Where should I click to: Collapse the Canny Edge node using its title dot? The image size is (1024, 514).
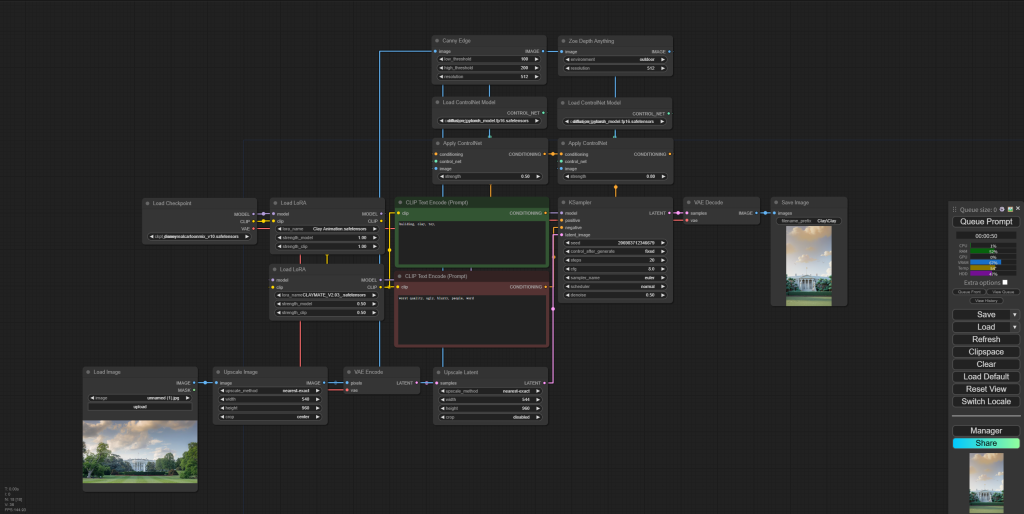[436, 40]
